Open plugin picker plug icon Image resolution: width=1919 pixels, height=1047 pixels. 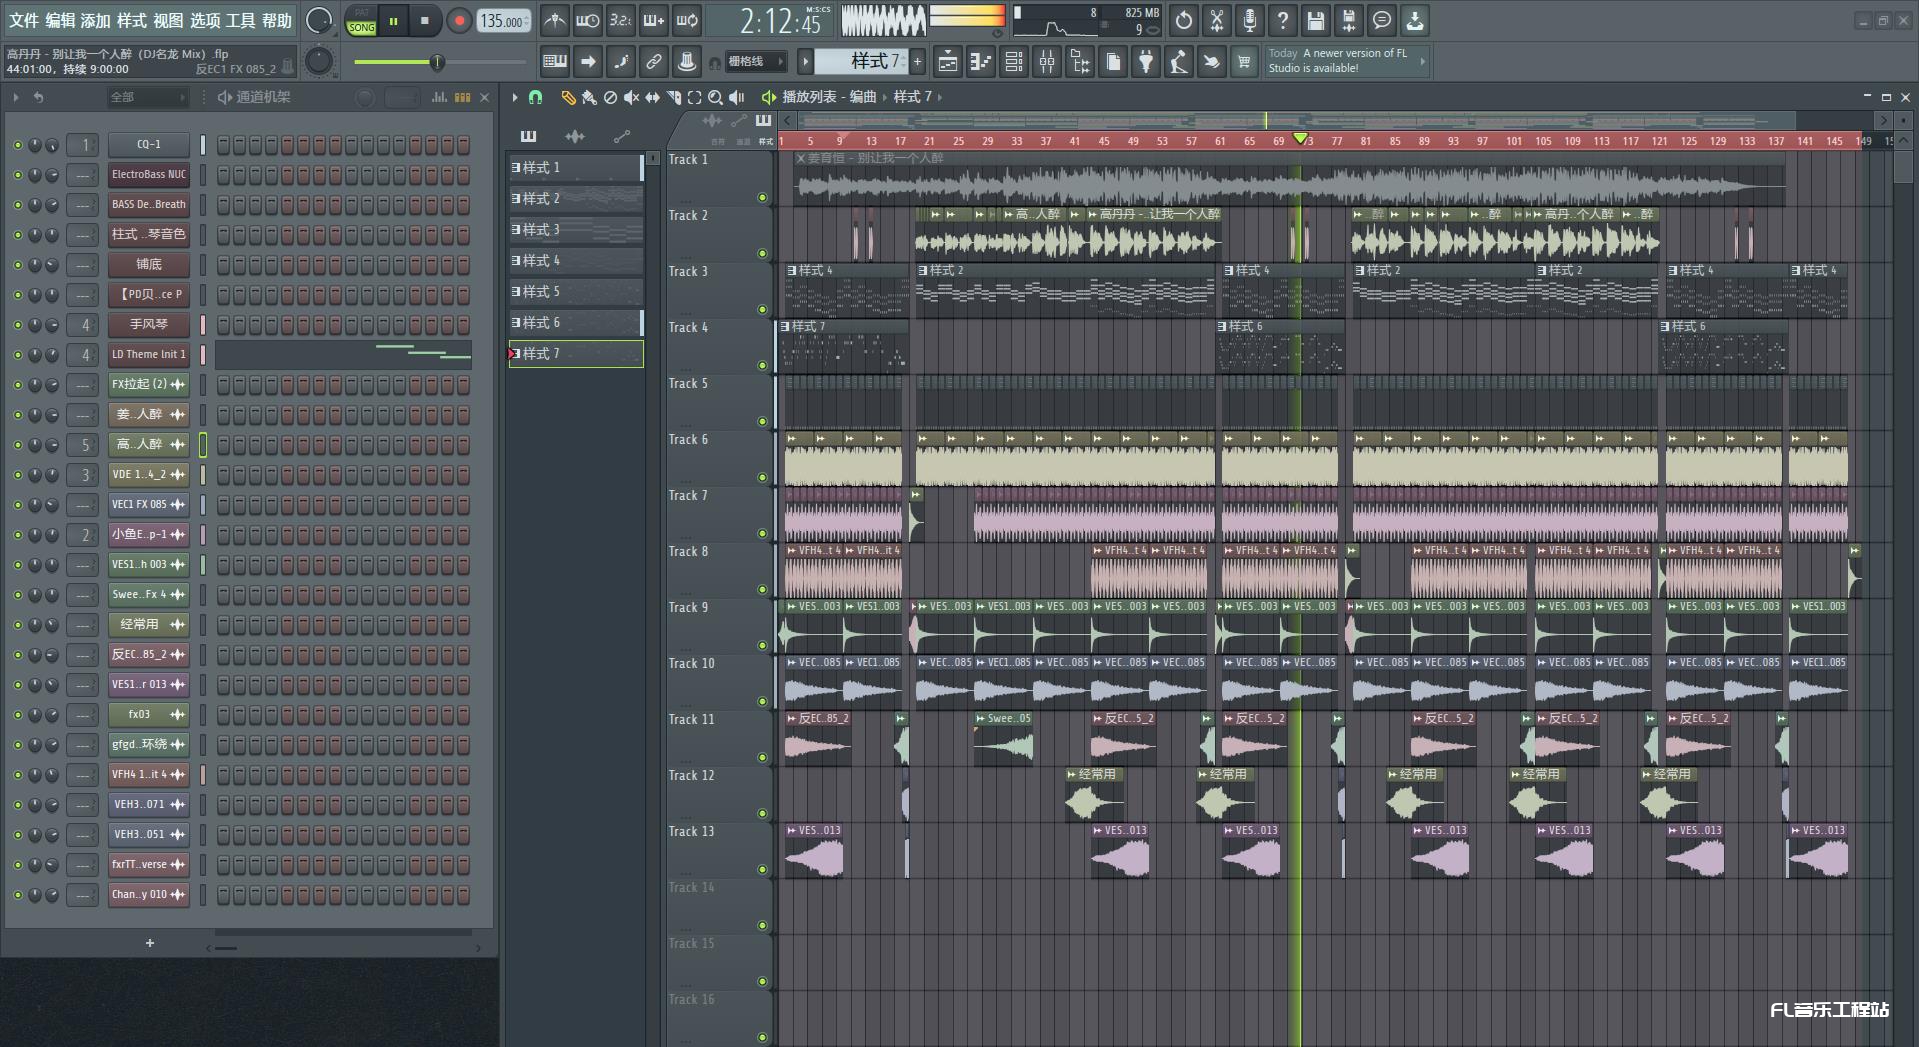pyautogui.click(x=1146, y=62)
